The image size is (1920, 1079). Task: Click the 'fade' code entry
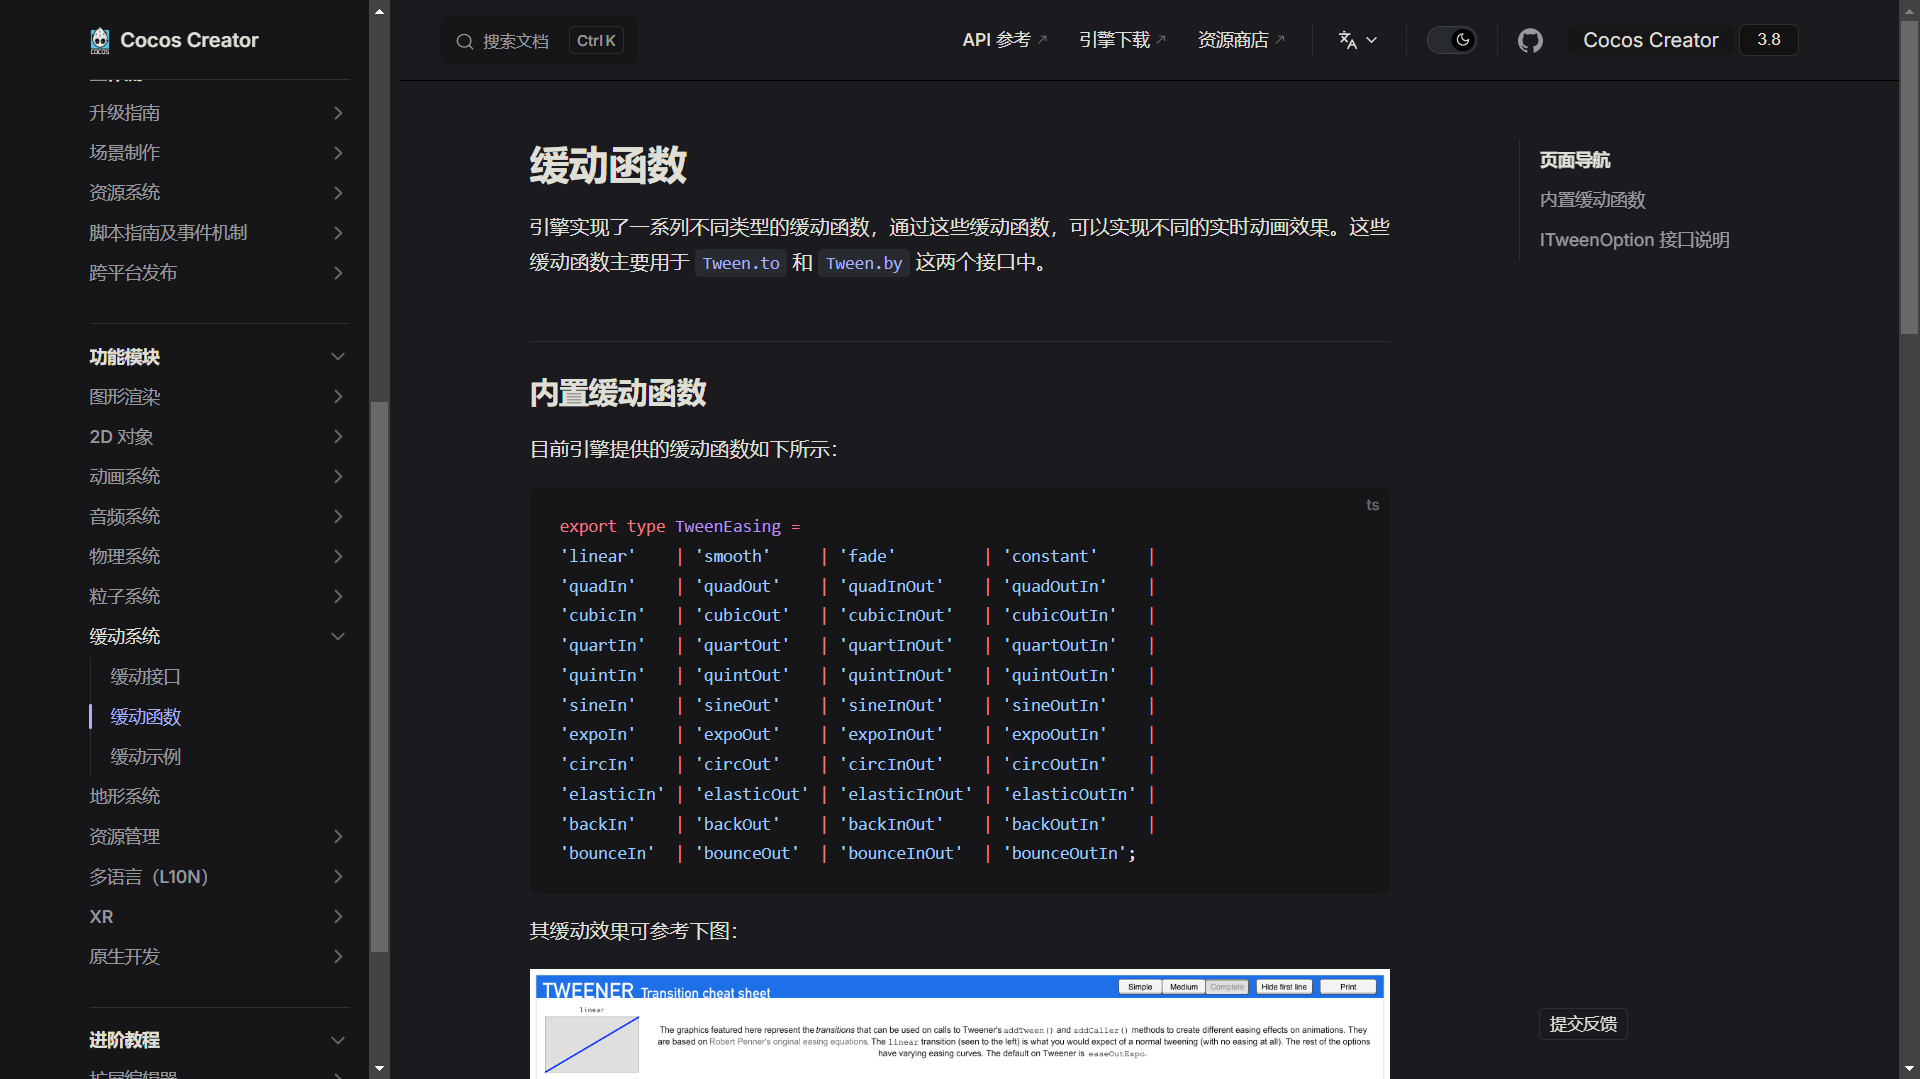[867, 556]
